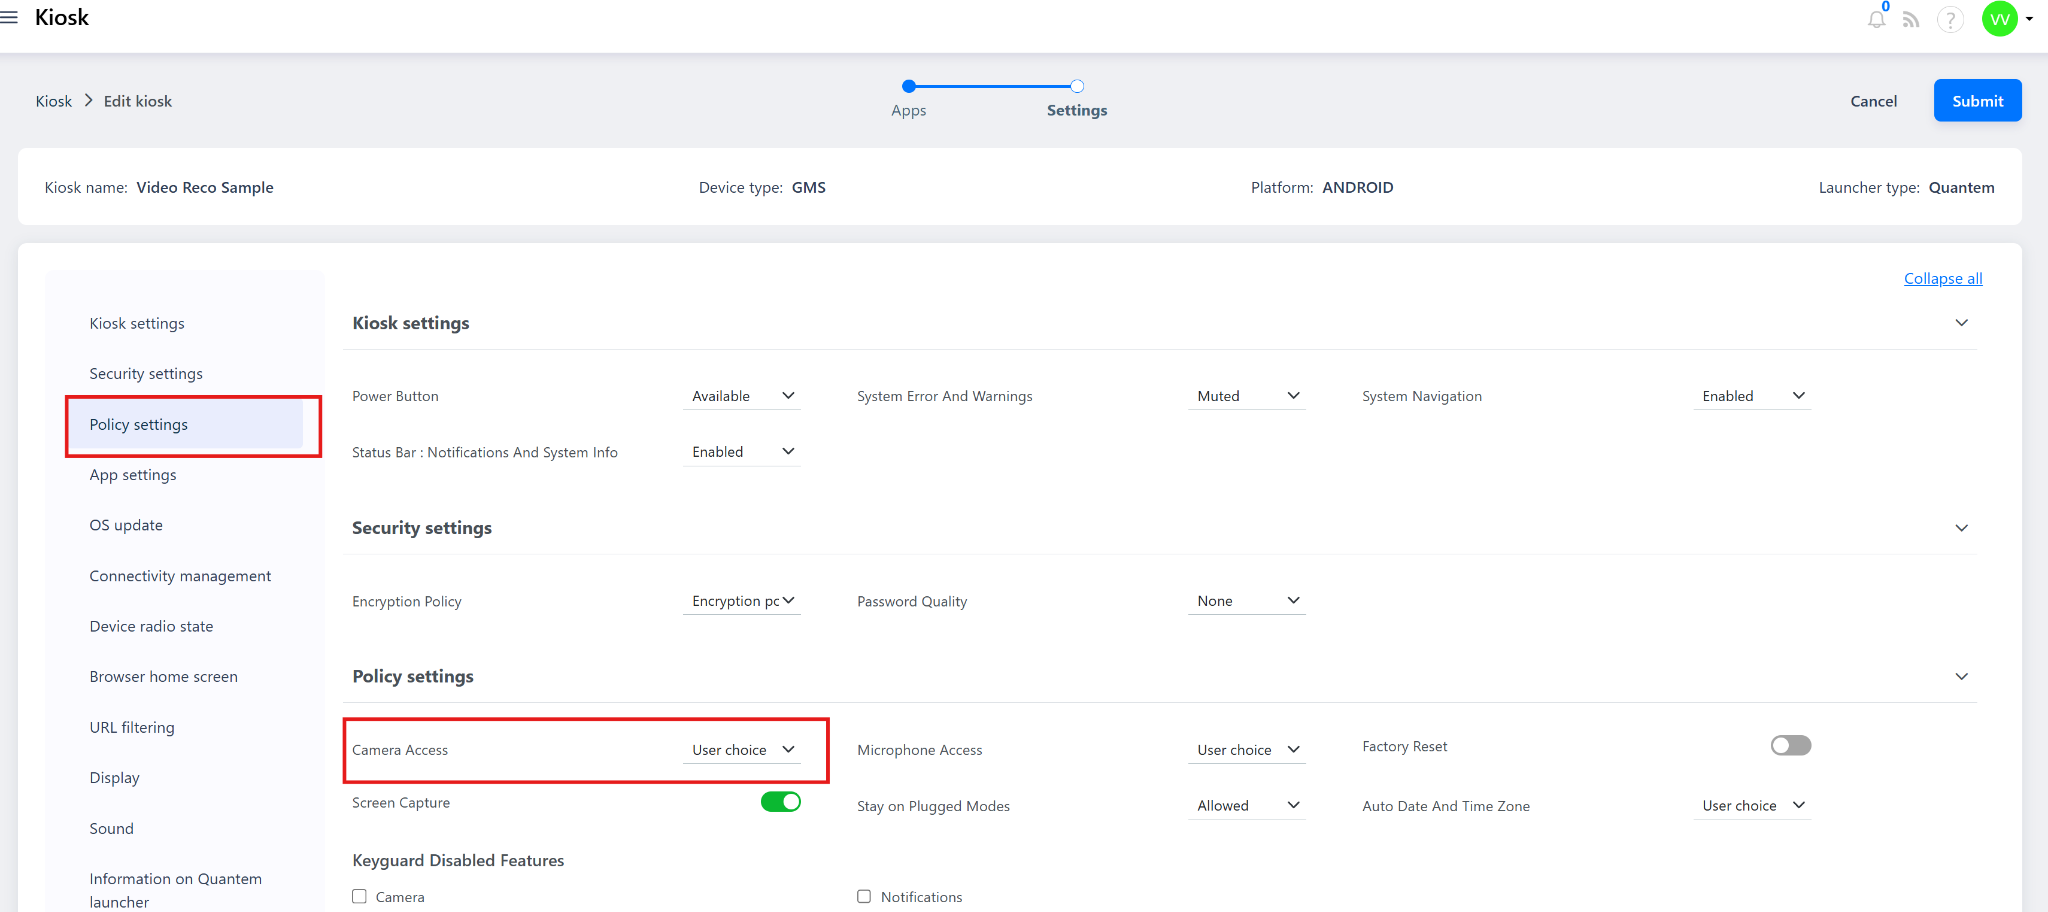Turn off the Screen Capture toggle
The image size is (2048, 912).
pos(780,802)
